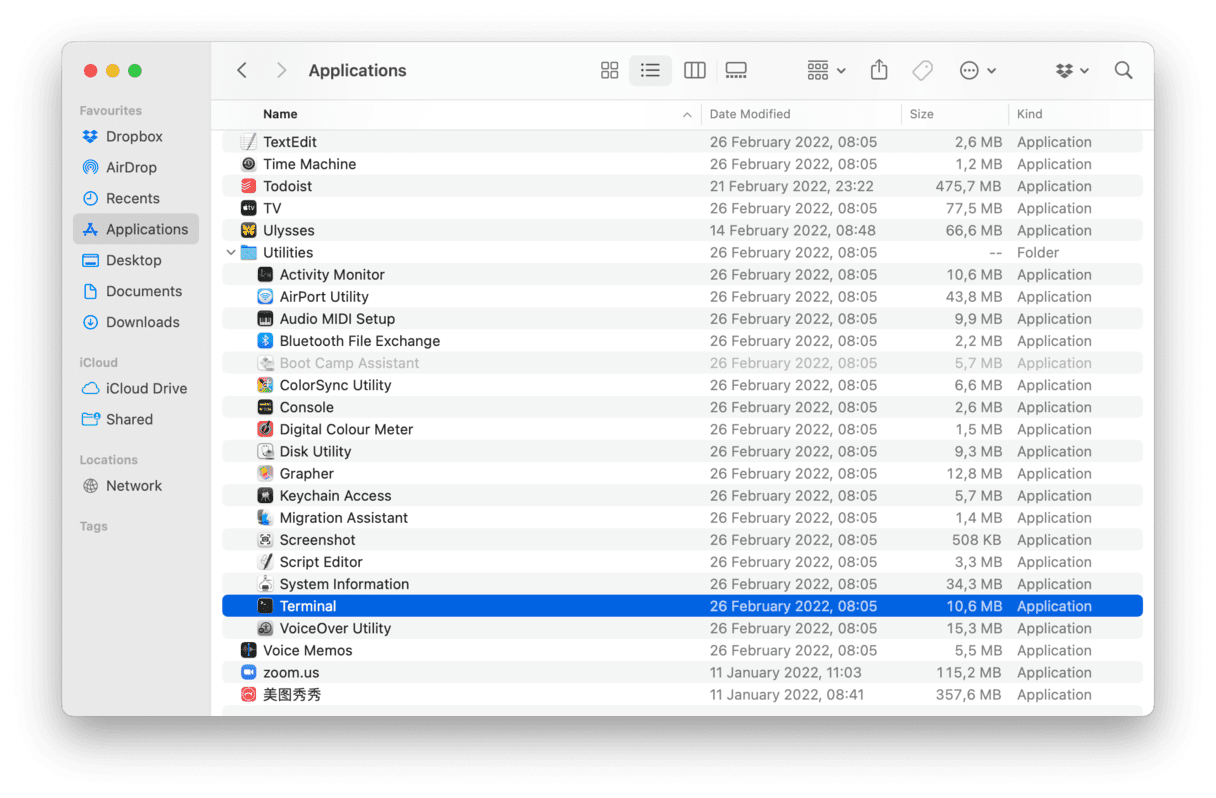Click the Ulysses date 14 February 2022, 08:48
The height and width of the screenshot is (798, 1216).
(793, 230)
